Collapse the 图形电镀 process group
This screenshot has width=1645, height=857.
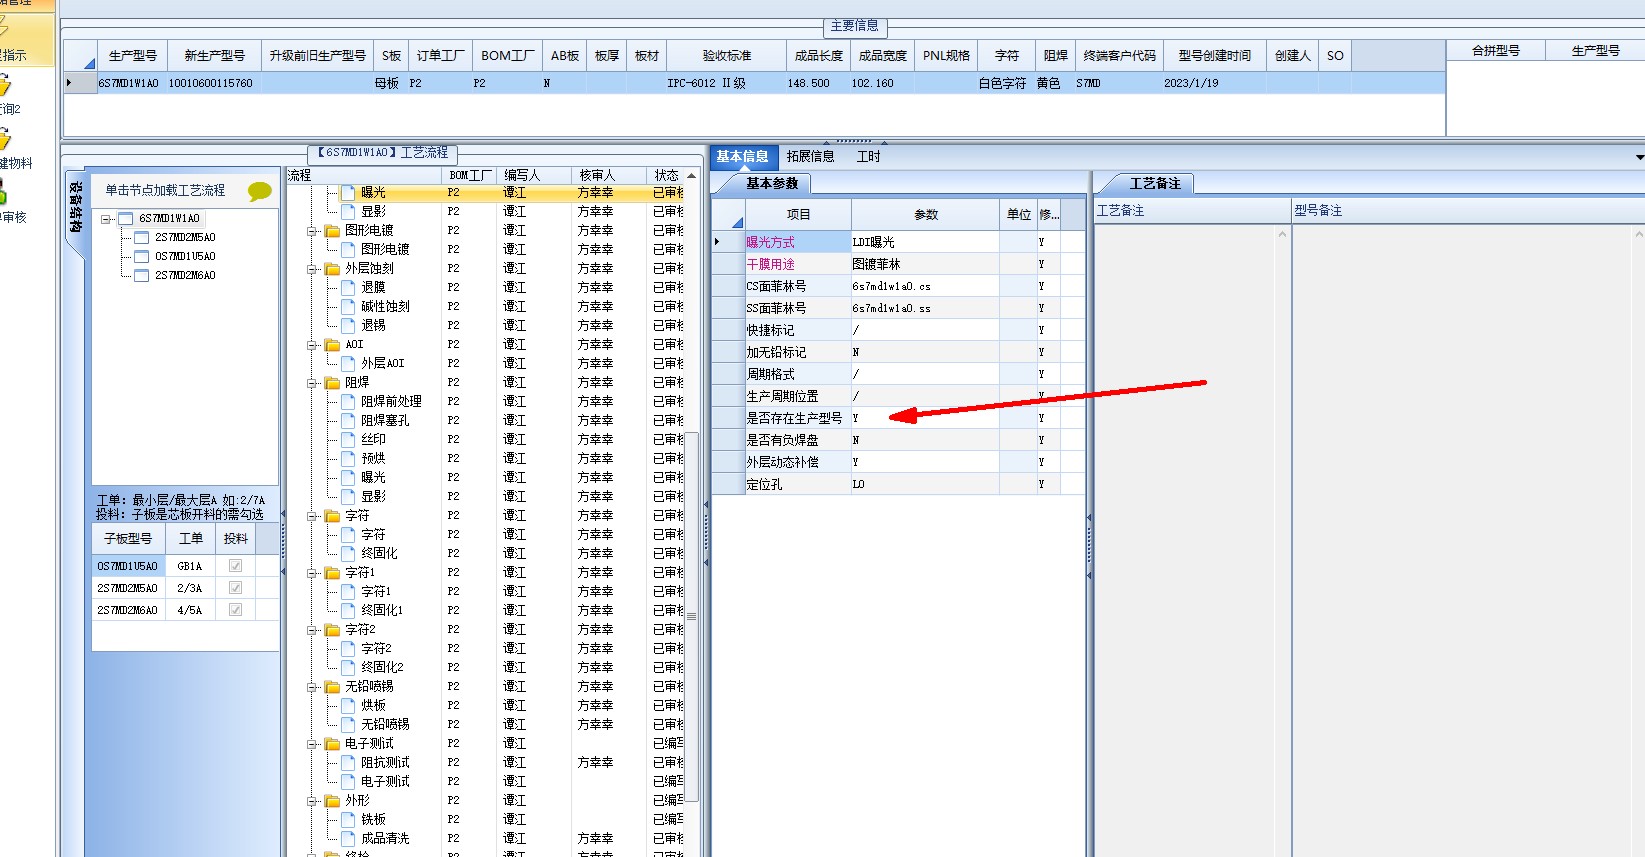313,231
